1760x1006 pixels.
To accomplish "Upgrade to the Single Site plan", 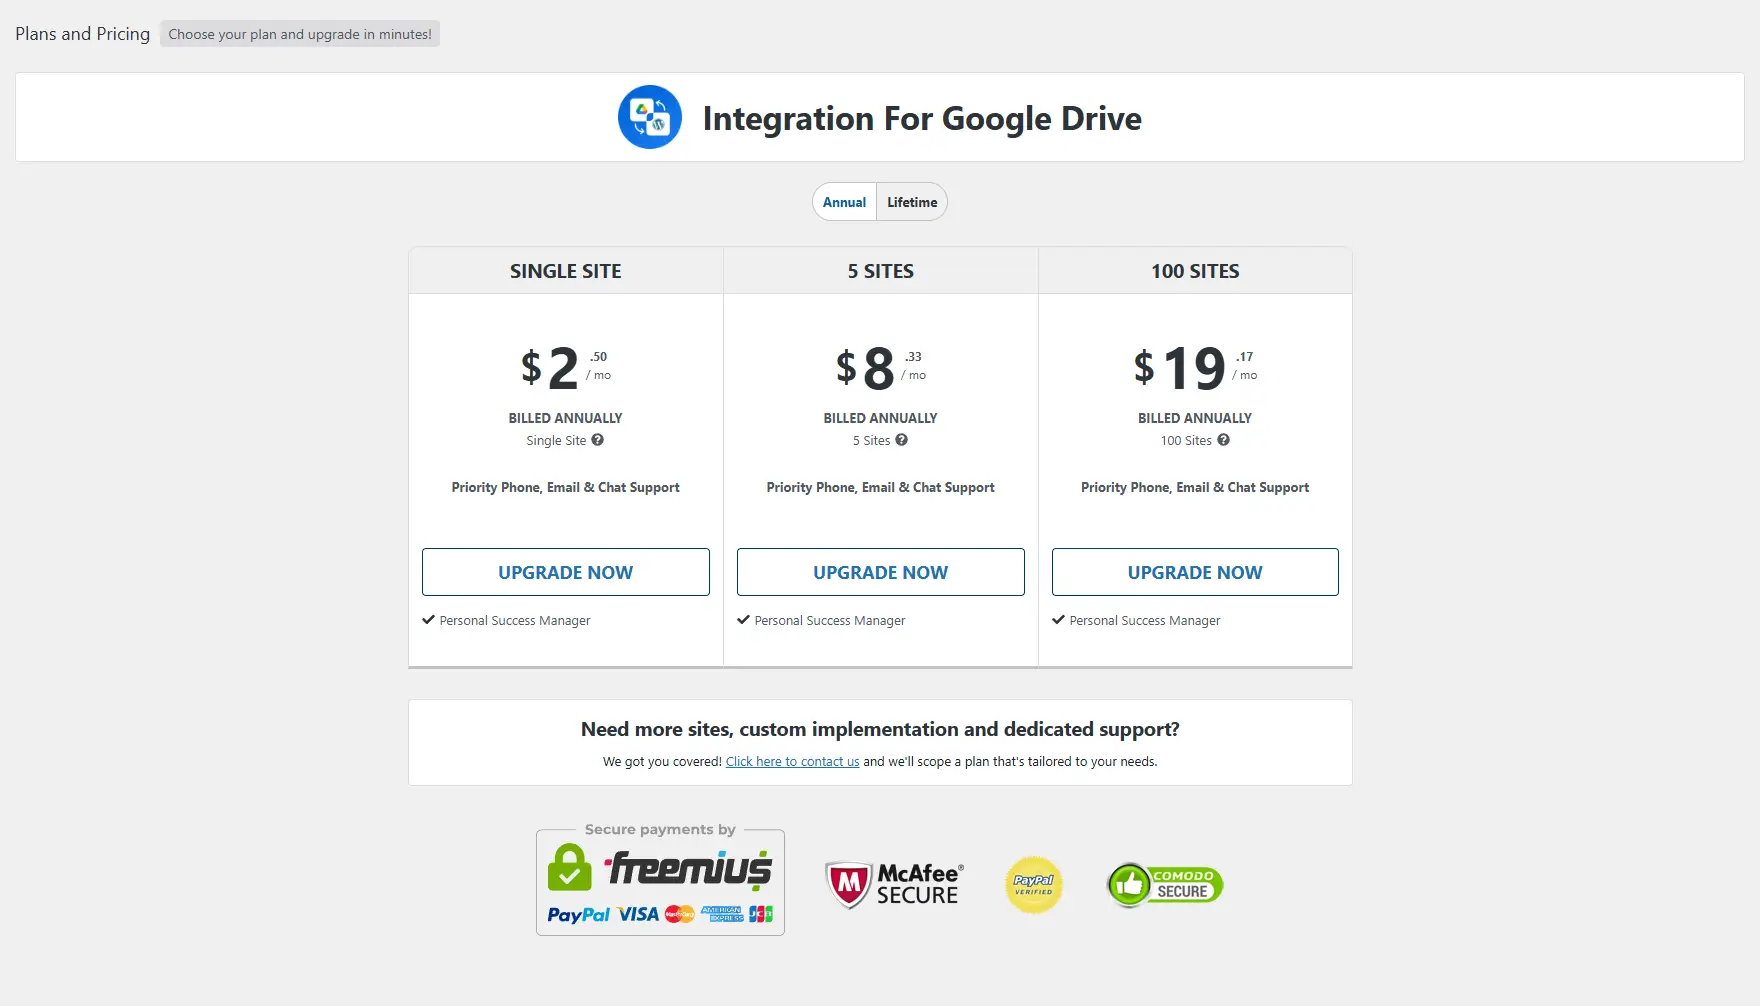I will 566,572.
